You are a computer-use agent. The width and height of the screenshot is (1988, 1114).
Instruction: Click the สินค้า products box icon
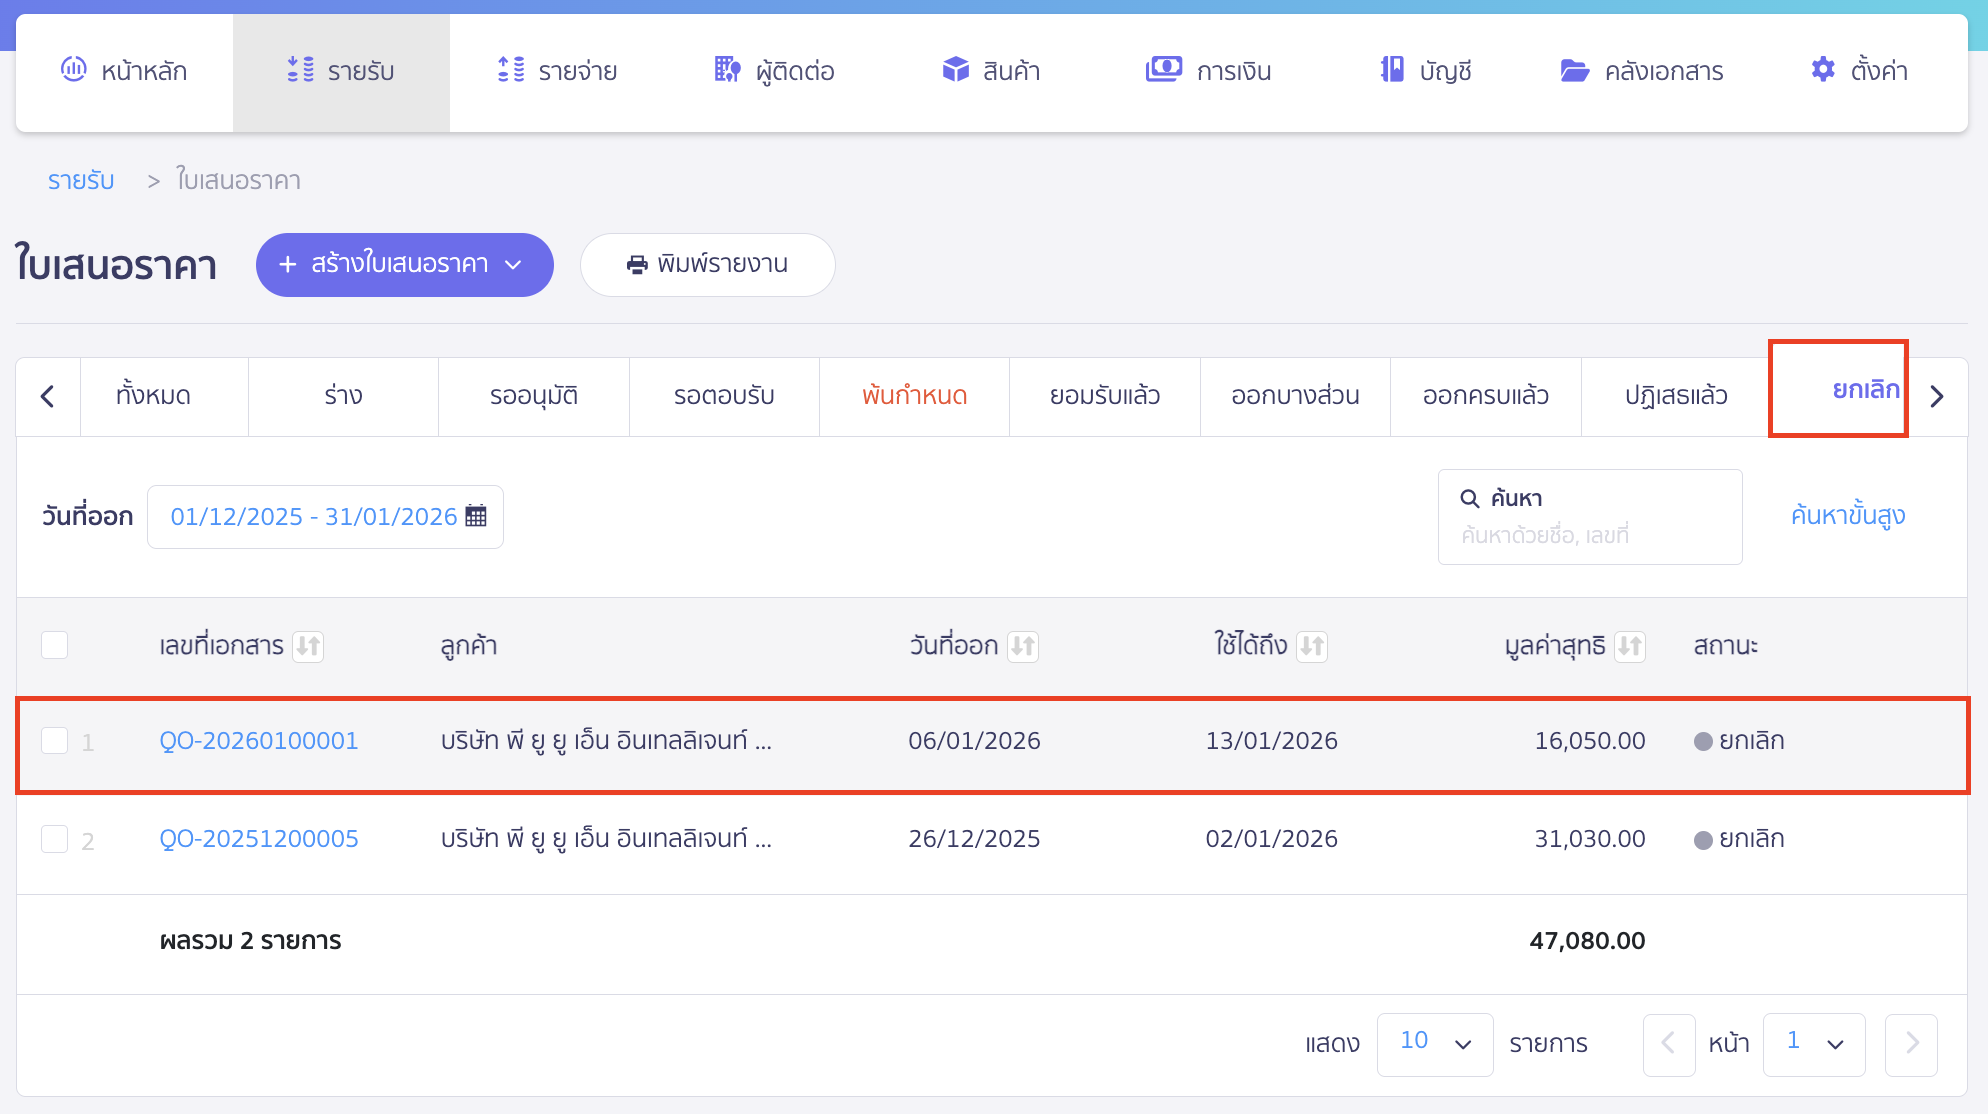(956, 70)
